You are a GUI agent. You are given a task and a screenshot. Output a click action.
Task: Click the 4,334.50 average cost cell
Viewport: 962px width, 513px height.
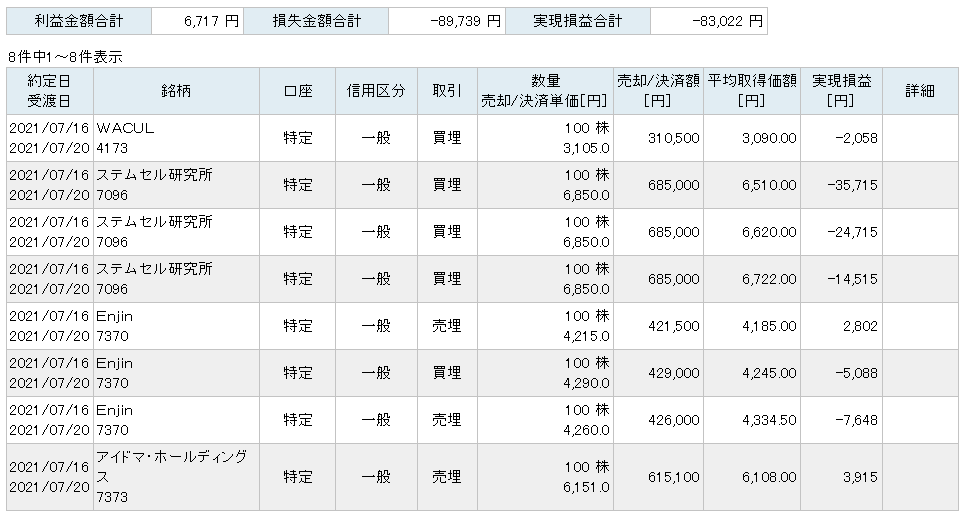coord(769,420)
